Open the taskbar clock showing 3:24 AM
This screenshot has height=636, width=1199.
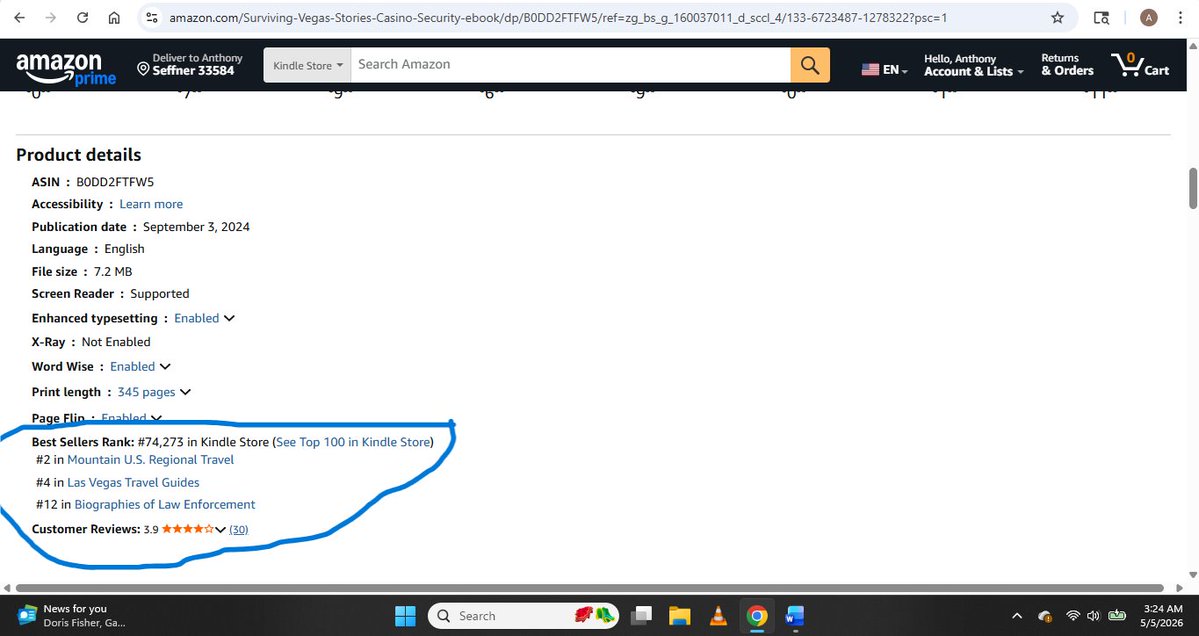click(1163, 615)
